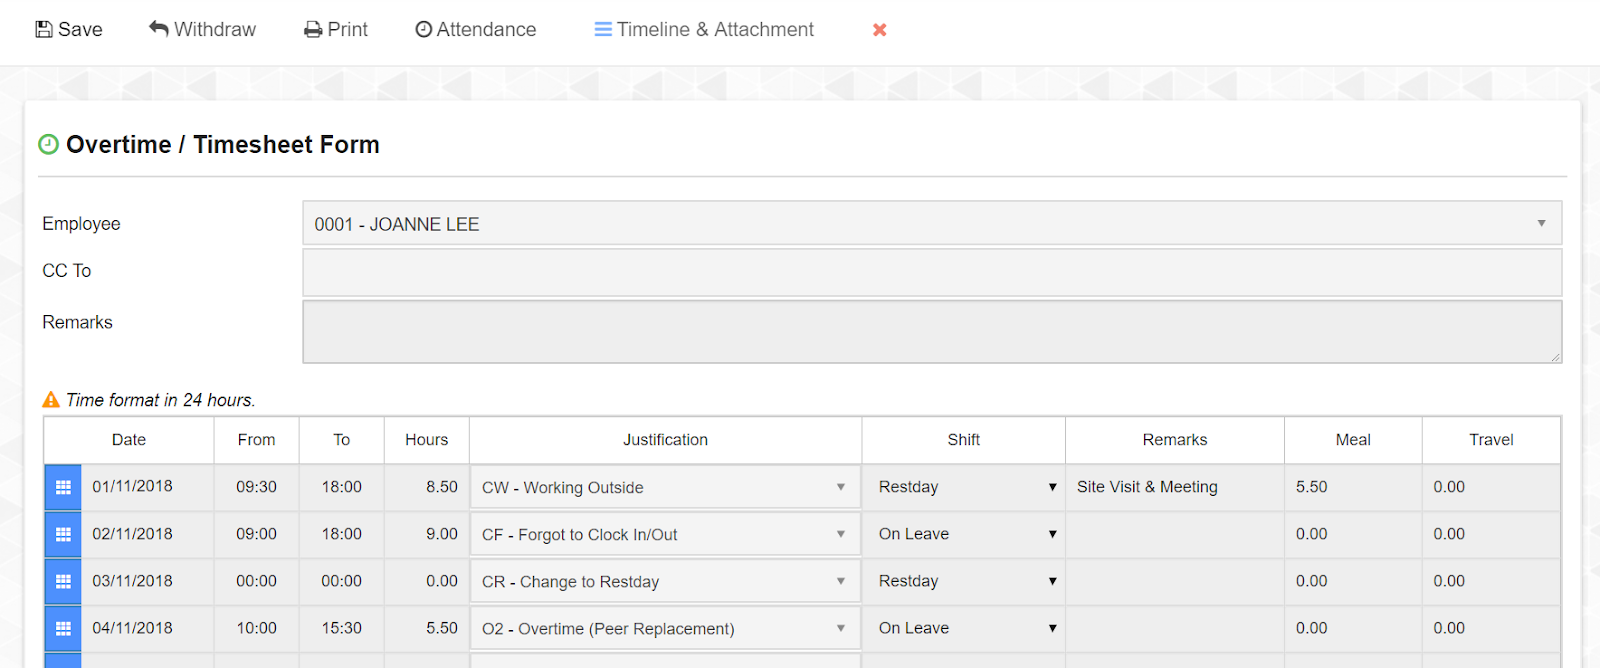Focus the Remarks text area
This screenshot has height=668, width=1600.
click(931, 332)
